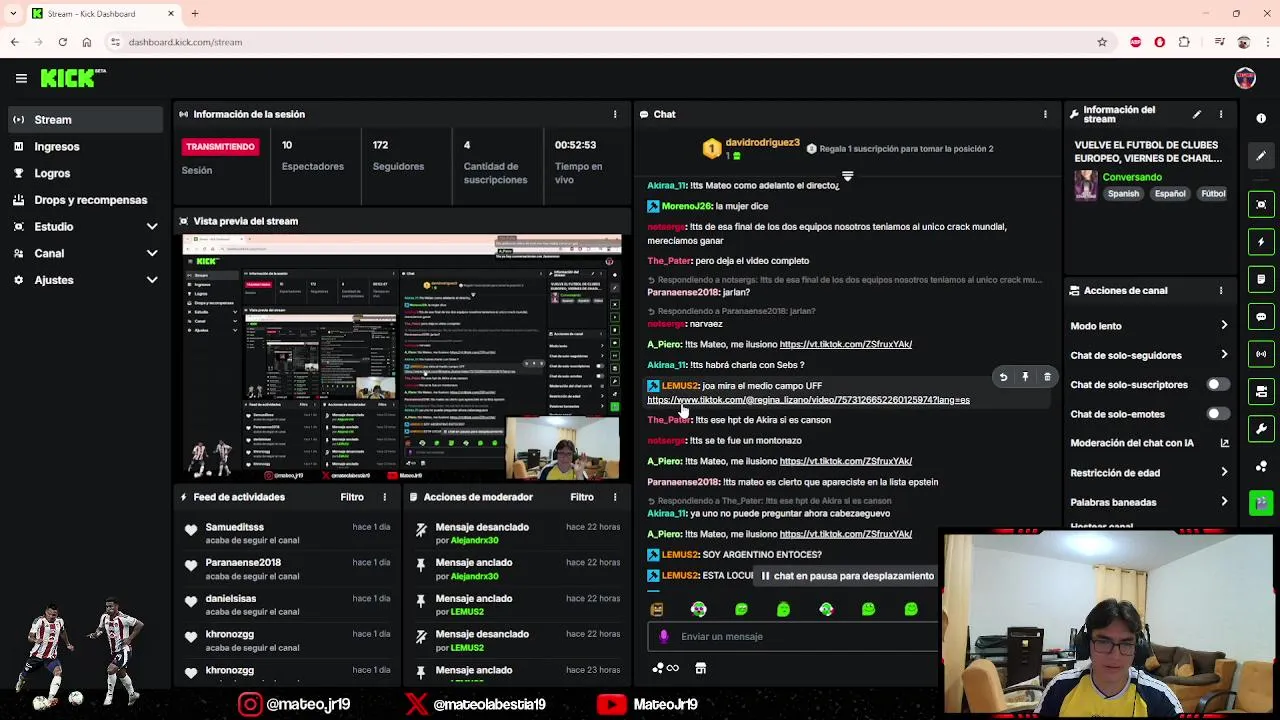This screenshot has width=1280, height=720.
Task: Click the stream preview video
Action: [401, 358]
